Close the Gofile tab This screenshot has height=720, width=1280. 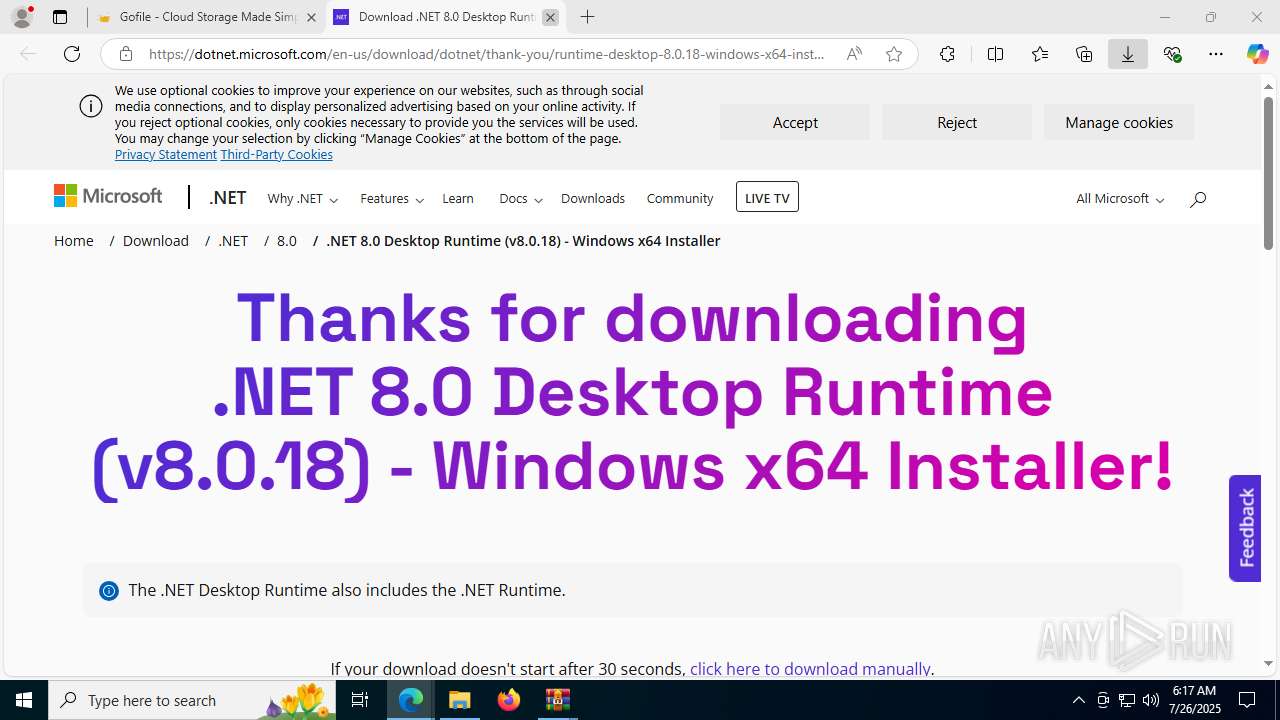click(311, 17)
